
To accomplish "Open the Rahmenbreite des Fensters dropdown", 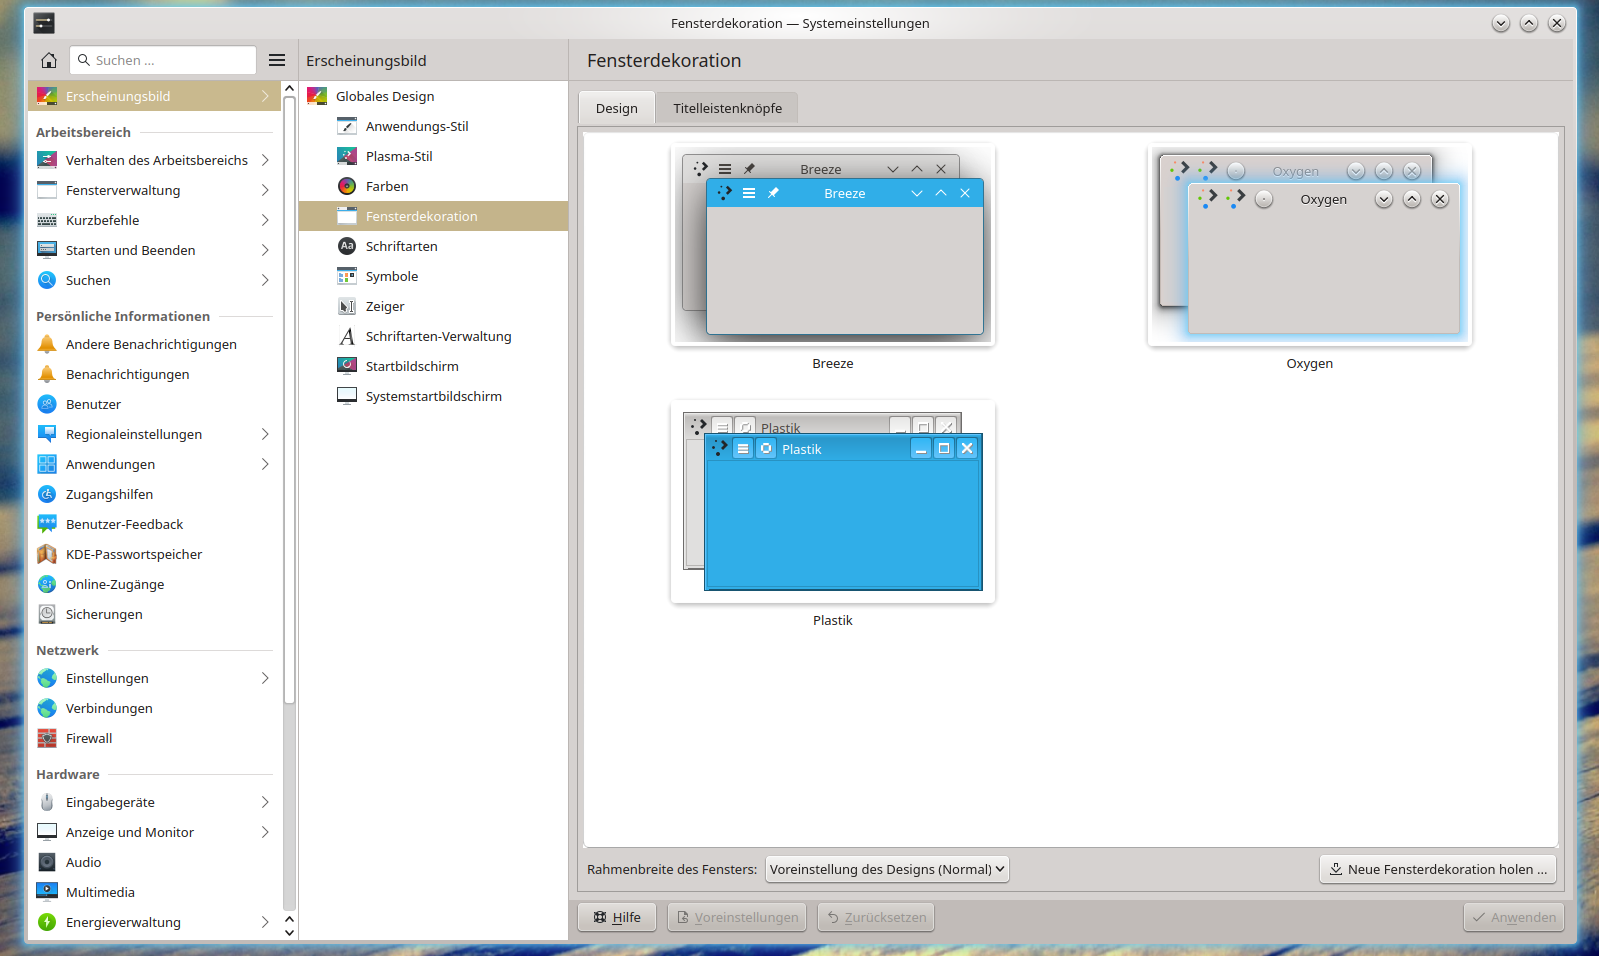I will (x=887, y=869).
